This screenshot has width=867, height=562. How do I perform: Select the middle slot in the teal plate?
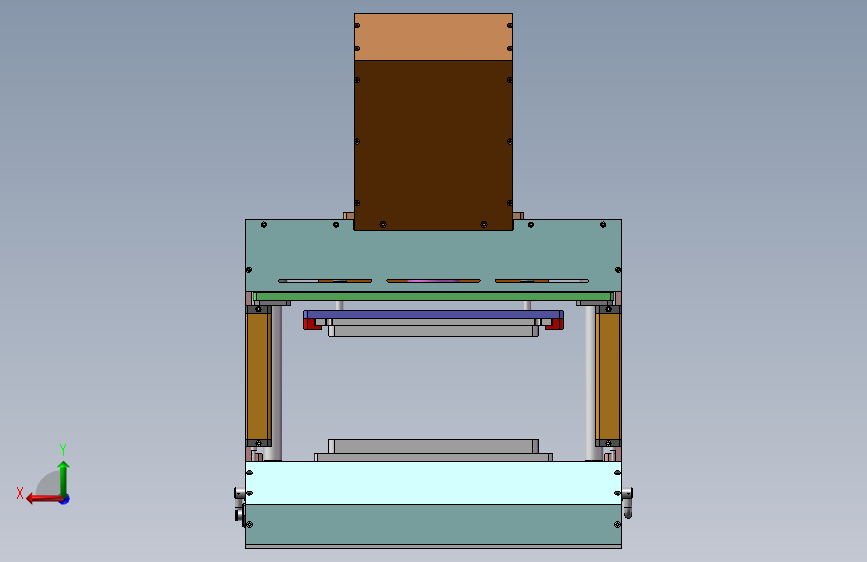click(x=433, y=281)
